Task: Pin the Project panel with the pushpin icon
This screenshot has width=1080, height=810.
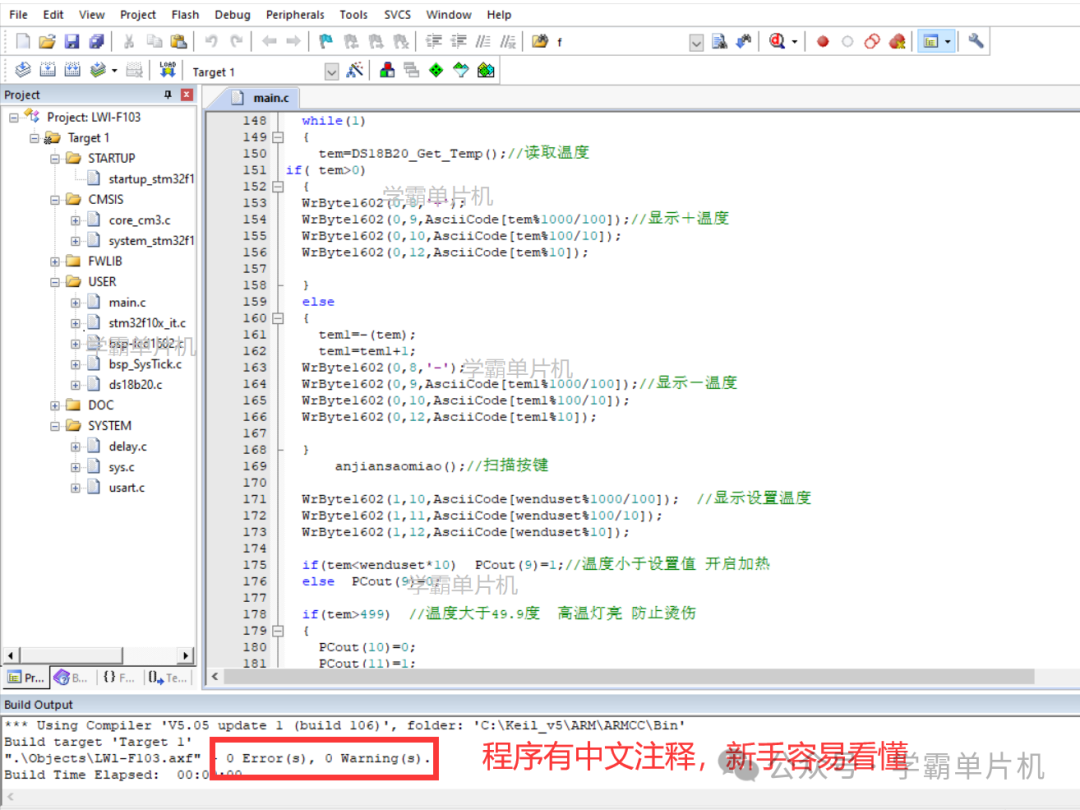Action: [x=167, y=94]
